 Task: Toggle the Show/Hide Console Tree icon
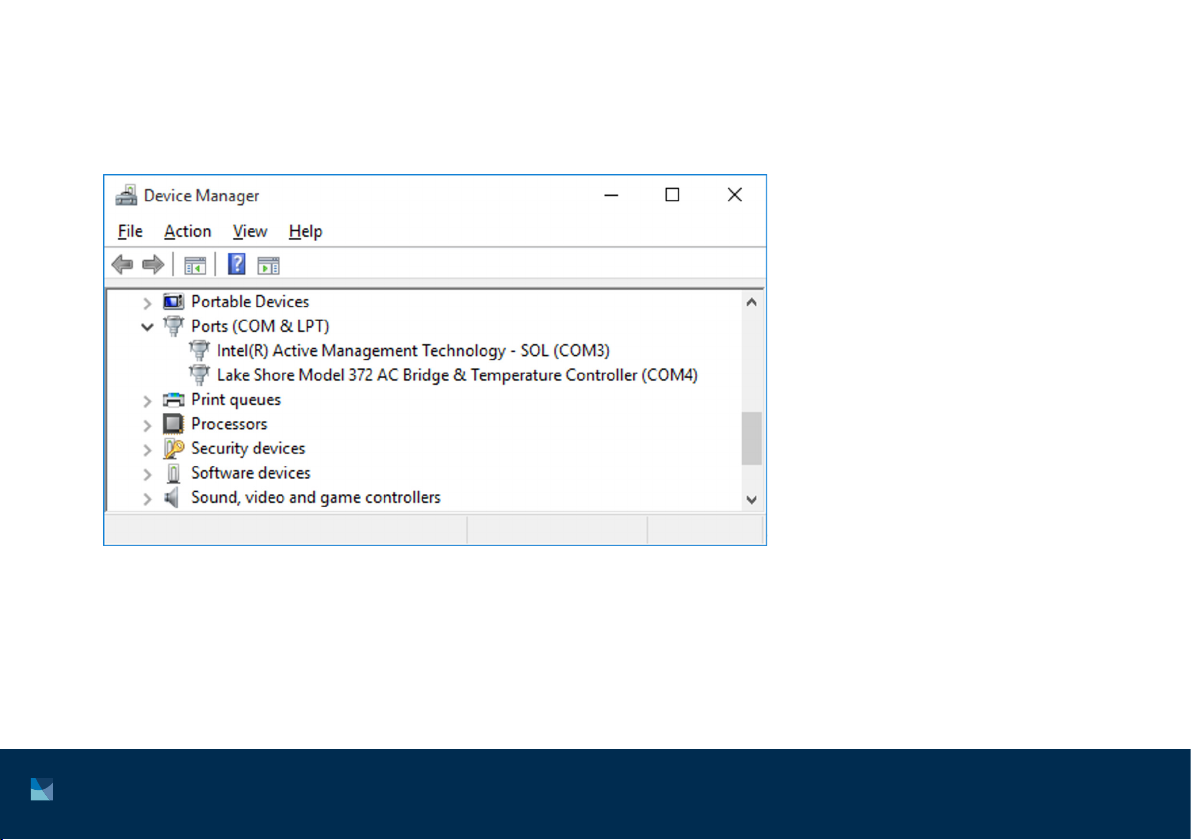pos(194,265)
